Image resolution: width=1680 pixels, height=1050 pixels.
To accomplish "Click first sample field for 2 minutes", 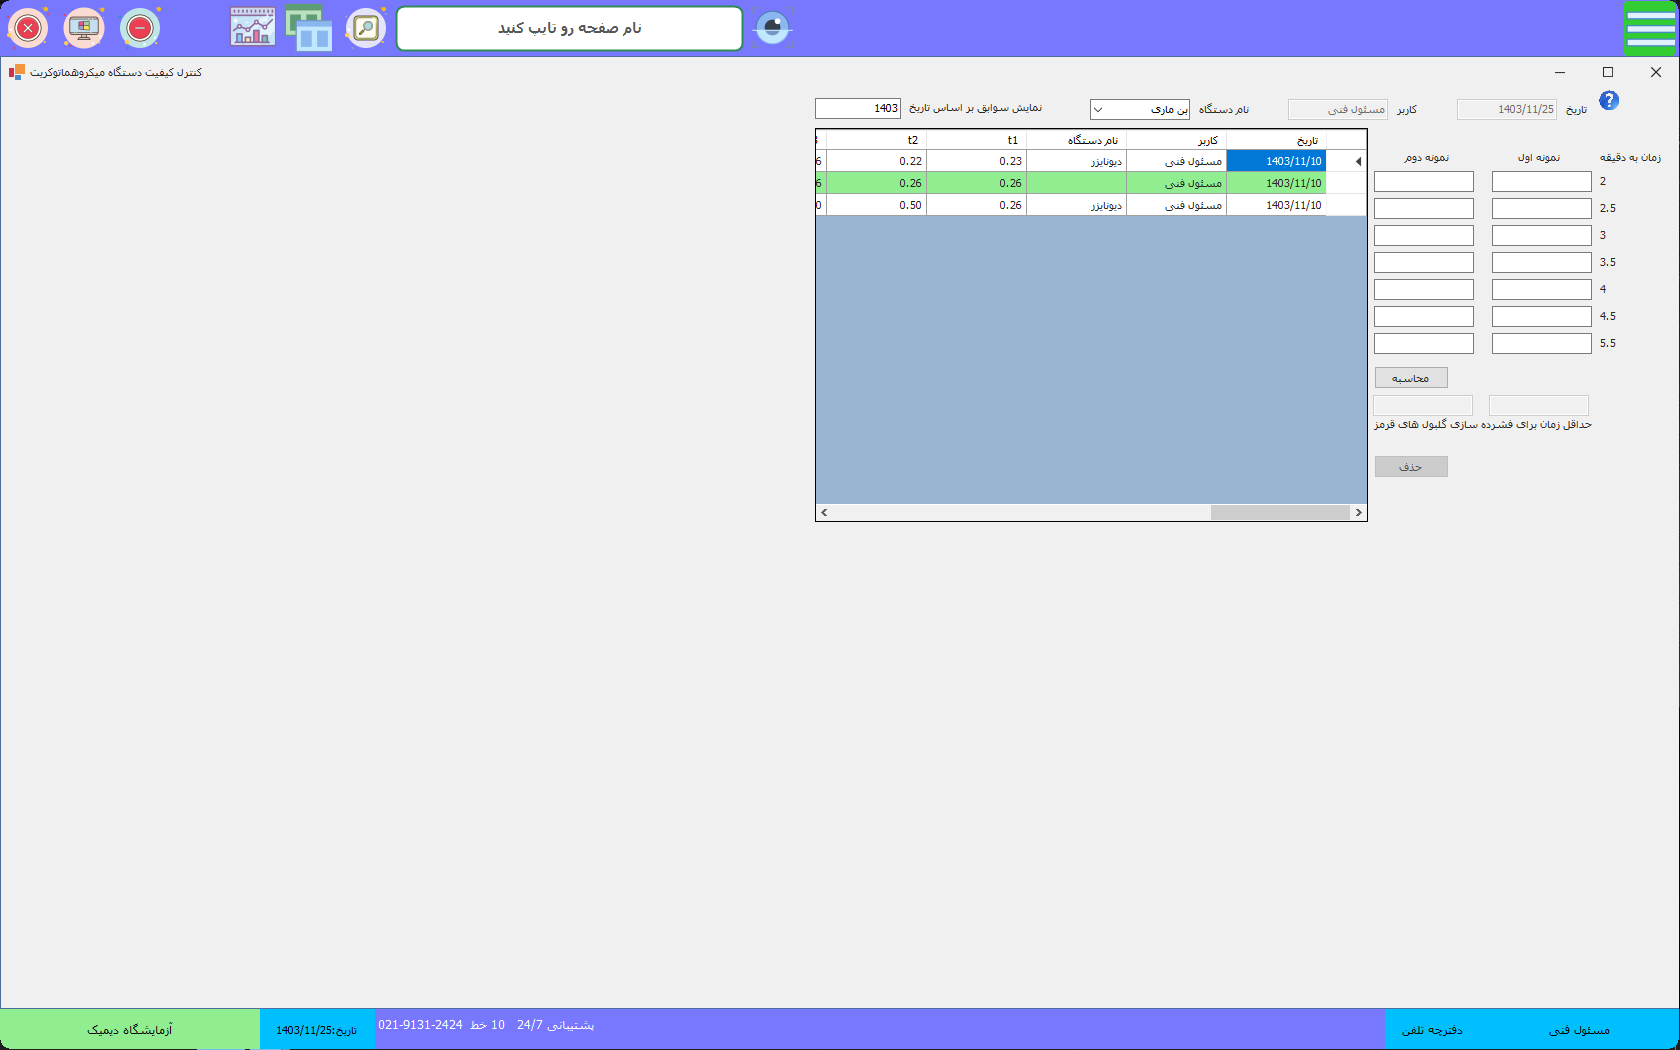I will click(1541, 182).
